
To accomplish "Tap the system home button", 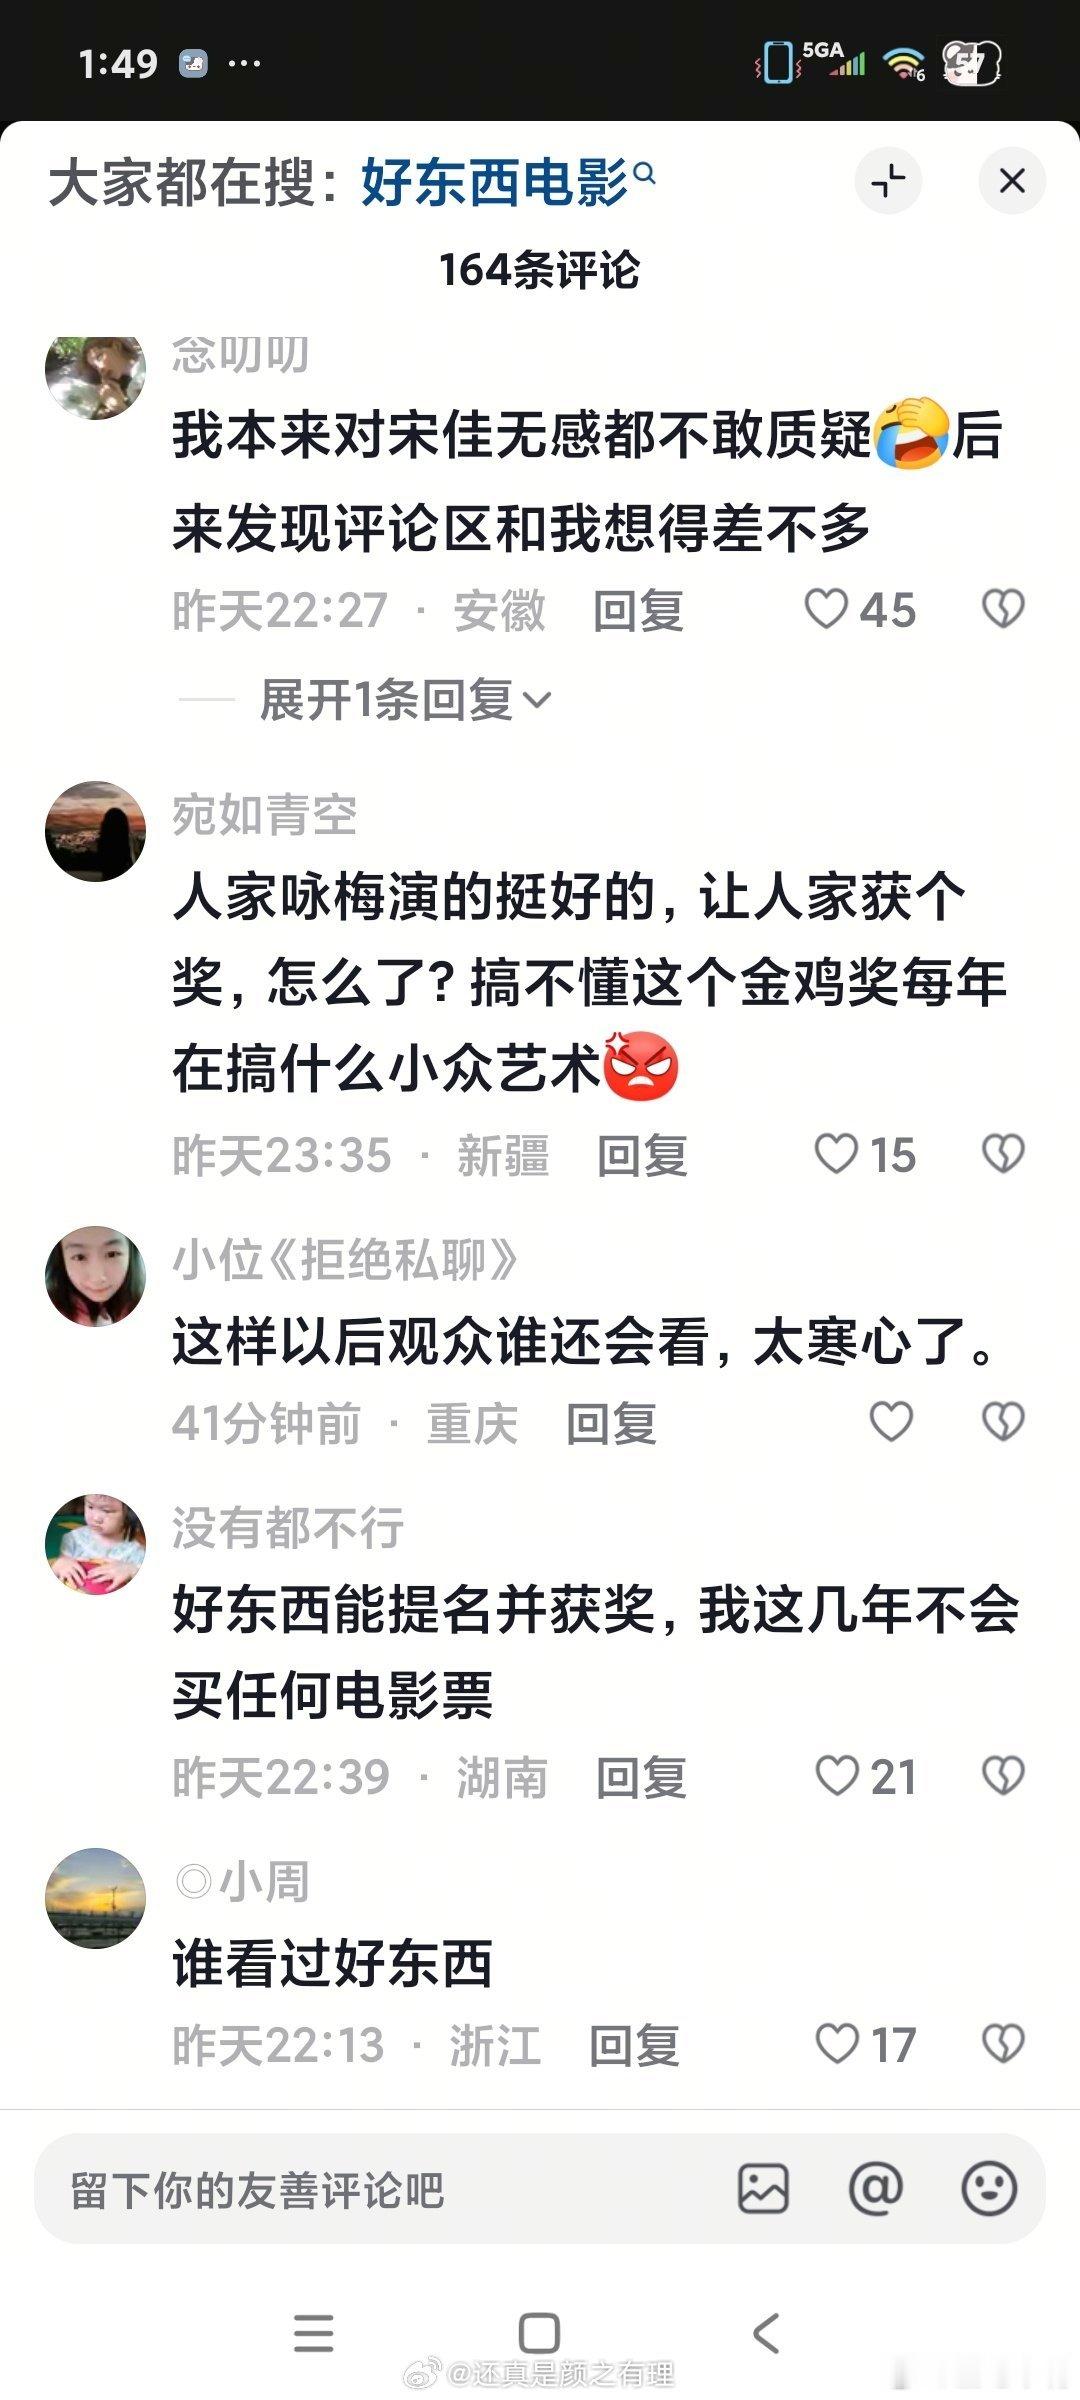I will (x=539, y=2333).
